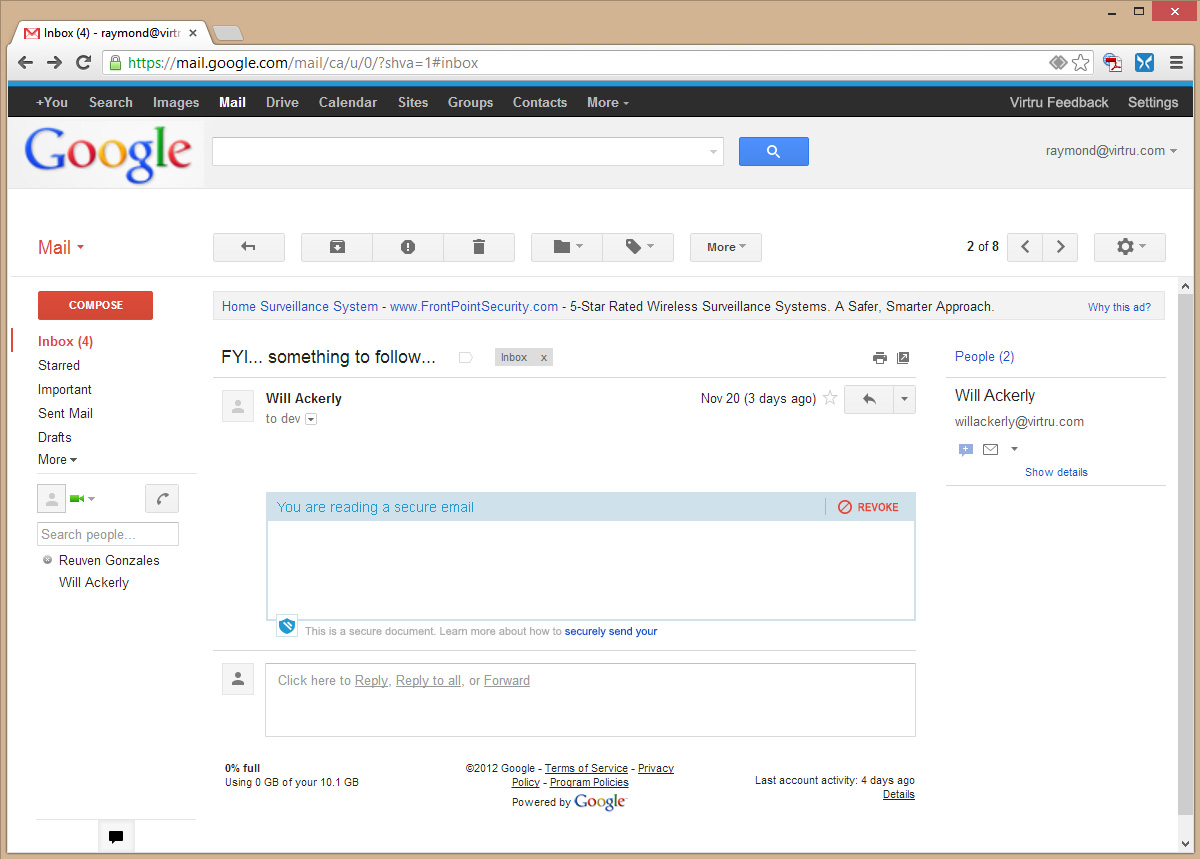The height and width of the screenshot is (859, 1200).
Task: Show details arrow next to 'to dev'
Action: (311, 419)
